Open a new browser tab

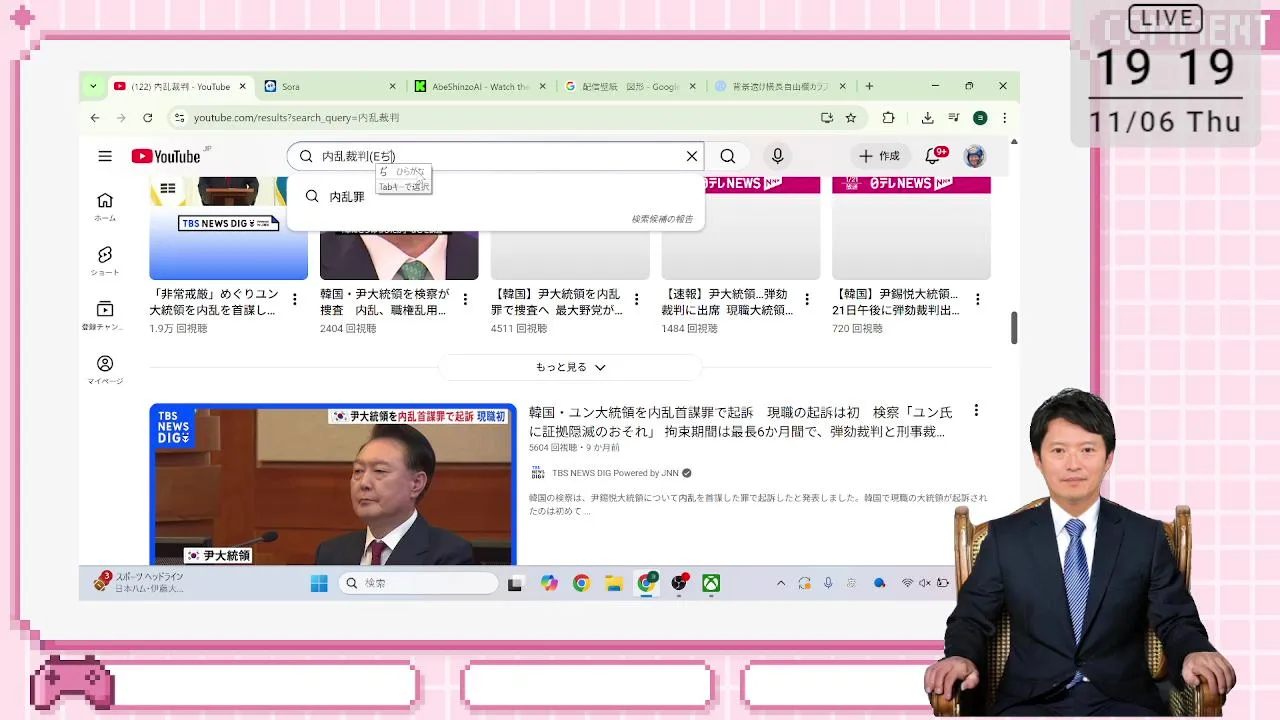869,86
